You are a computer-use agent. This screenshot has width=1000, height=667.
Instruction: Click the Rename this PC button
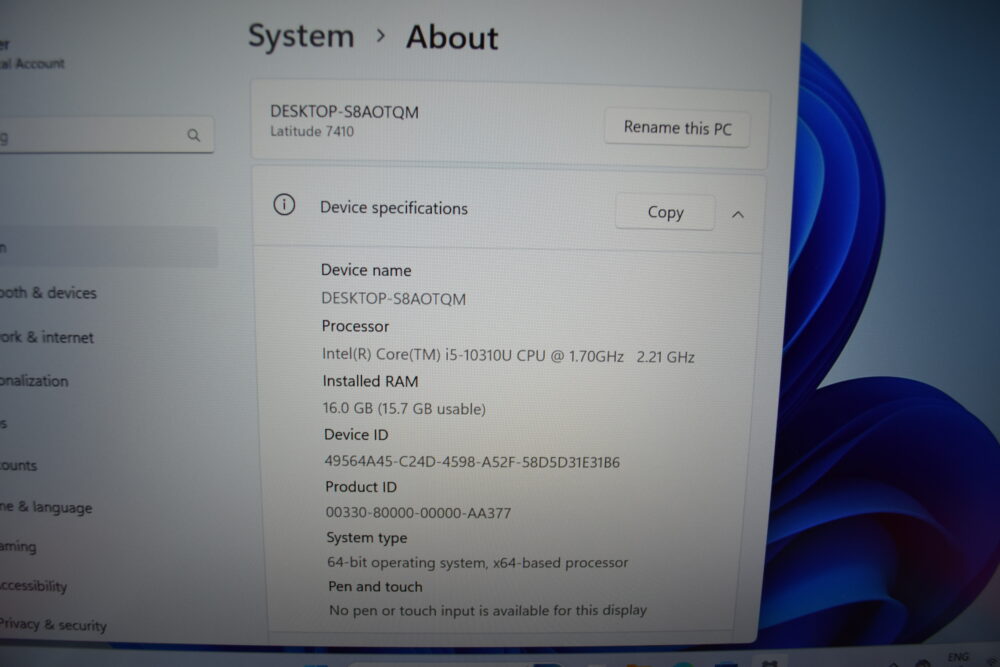677,128
